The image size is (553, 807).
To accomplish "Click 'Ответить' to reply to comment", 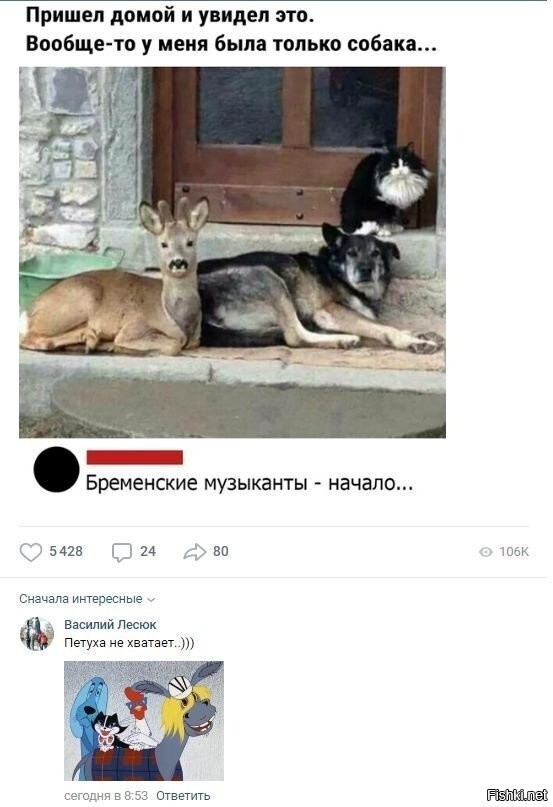I will click(x=183, y=796).
